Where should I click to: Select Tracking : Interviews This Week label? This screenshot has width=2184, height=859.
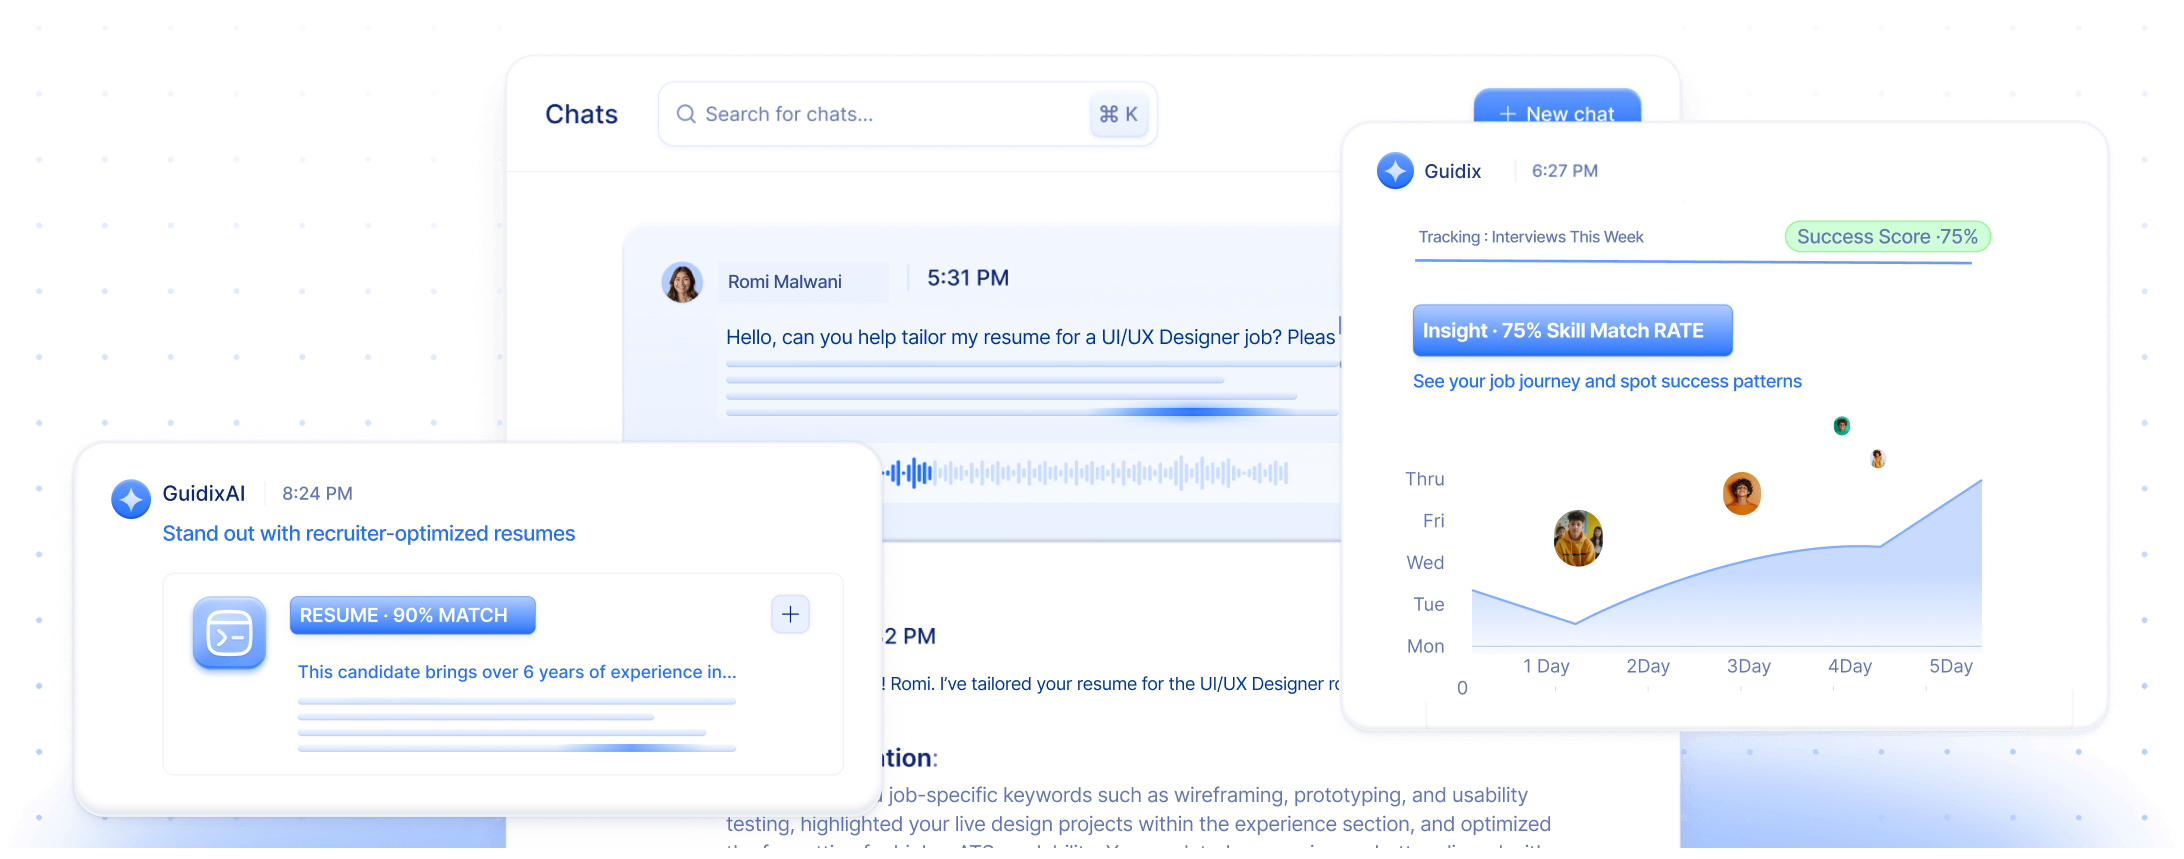click(x=1531, y=237)
